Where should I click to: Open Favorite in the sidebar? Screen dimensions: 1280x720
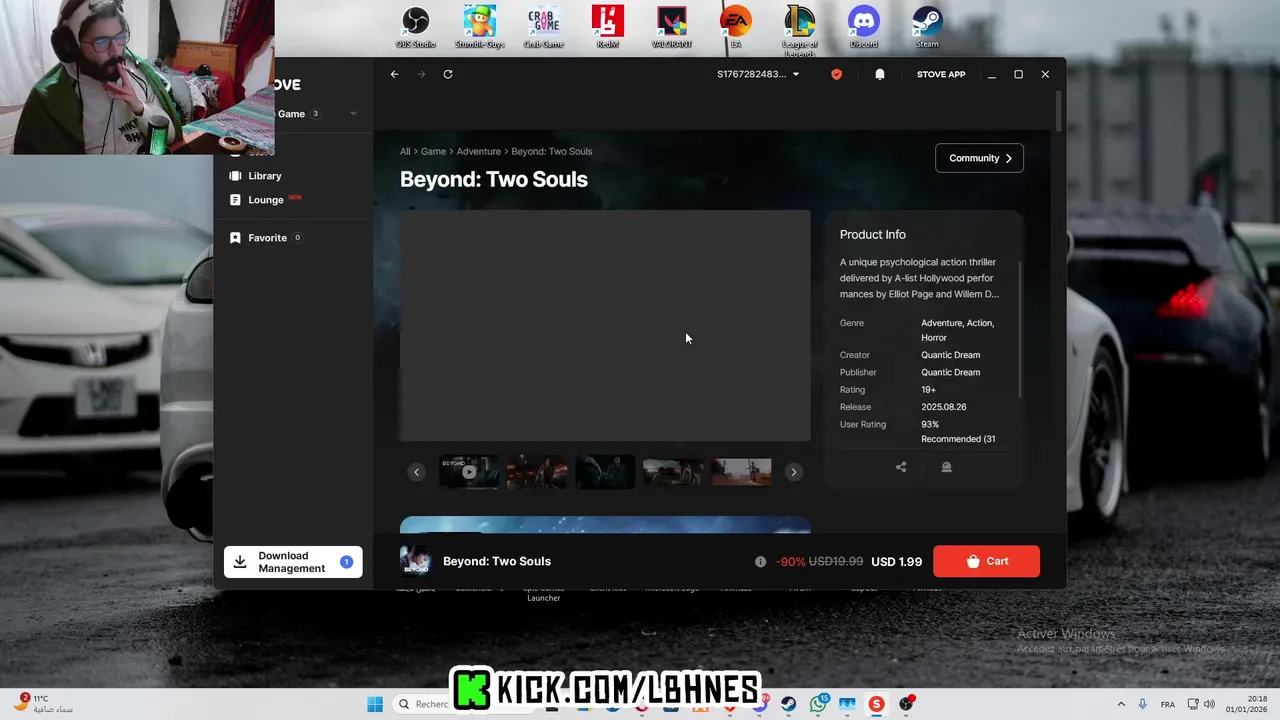click(x=266, y=238)
